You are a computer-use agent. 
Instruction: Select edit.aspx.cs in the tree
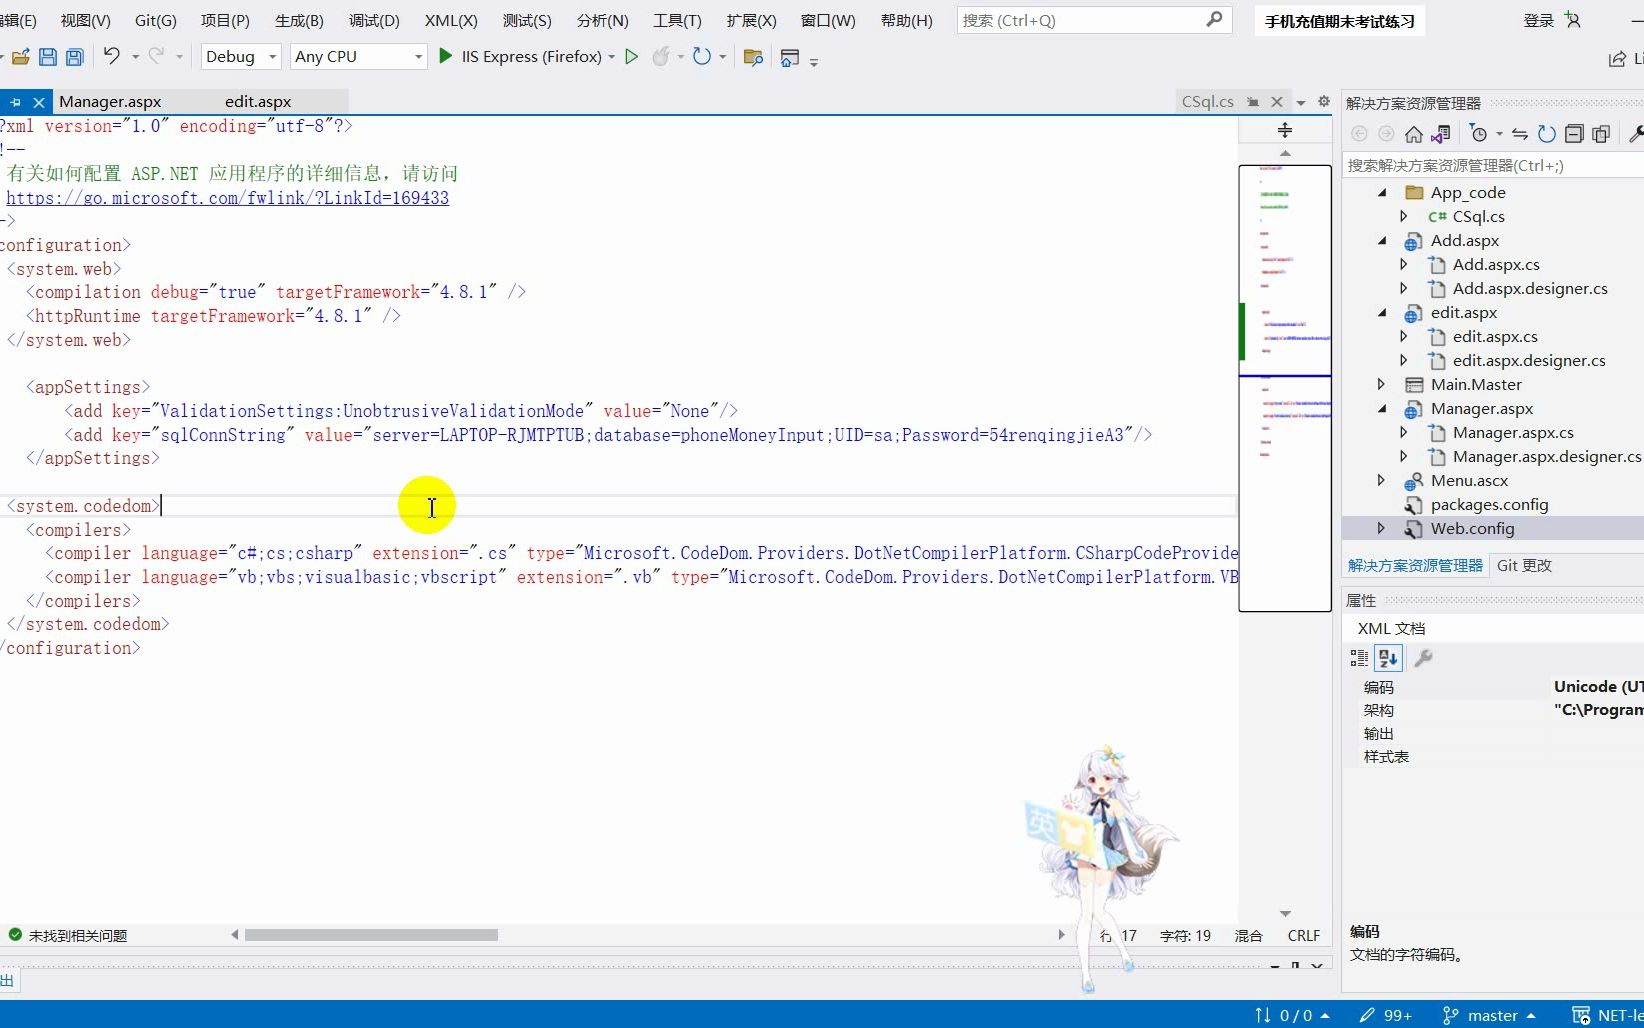pyautogui.click(x=1495, y=336)
